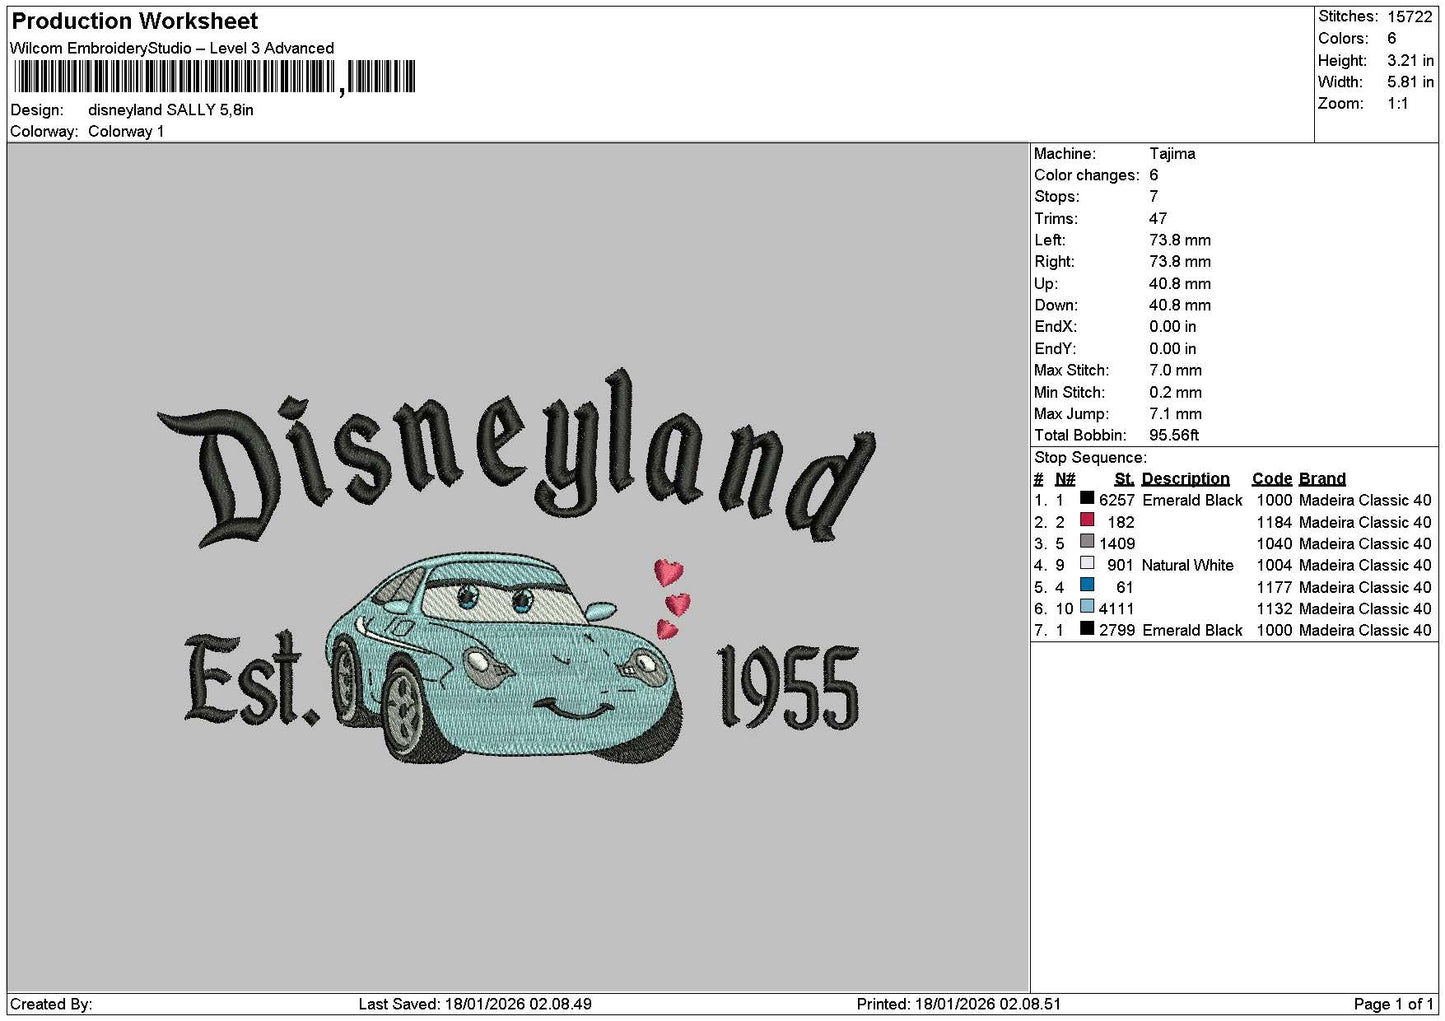Click the Color changes value

tap(1154, 175)
